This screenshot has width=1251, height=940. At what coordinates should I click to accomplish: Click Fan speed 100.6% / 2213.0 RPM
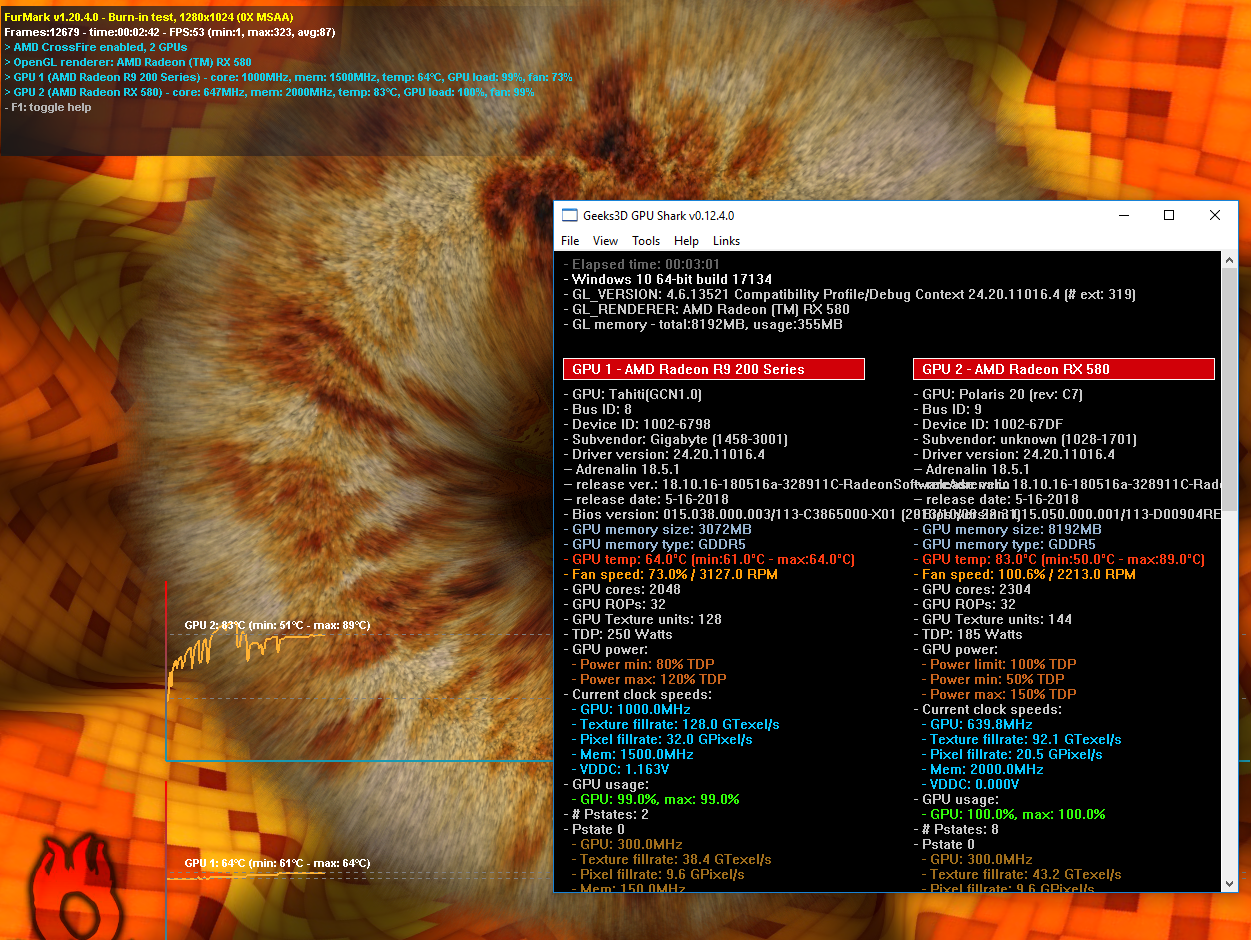tap(1024, 574)
